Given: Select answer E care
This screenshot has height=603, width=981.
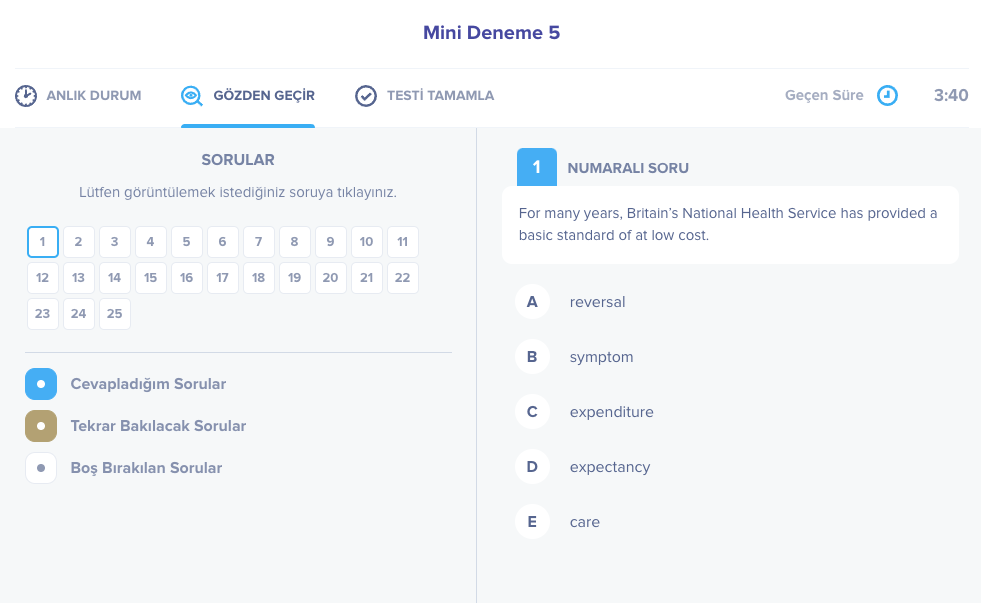Looking at the screenshot, I should [x=533, y=522].
